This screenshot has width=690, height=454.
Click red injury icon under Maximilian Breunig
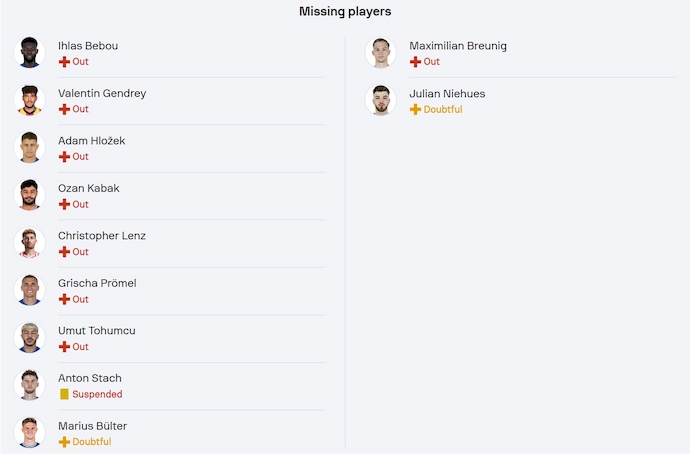(x=415, y=62)
